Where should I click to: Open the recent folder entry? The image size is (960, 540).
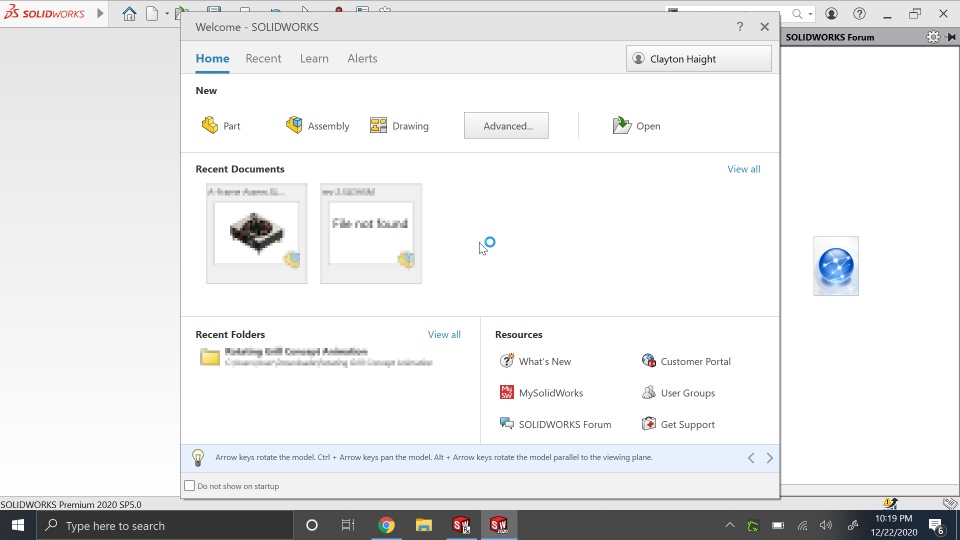tap(317, 357)
